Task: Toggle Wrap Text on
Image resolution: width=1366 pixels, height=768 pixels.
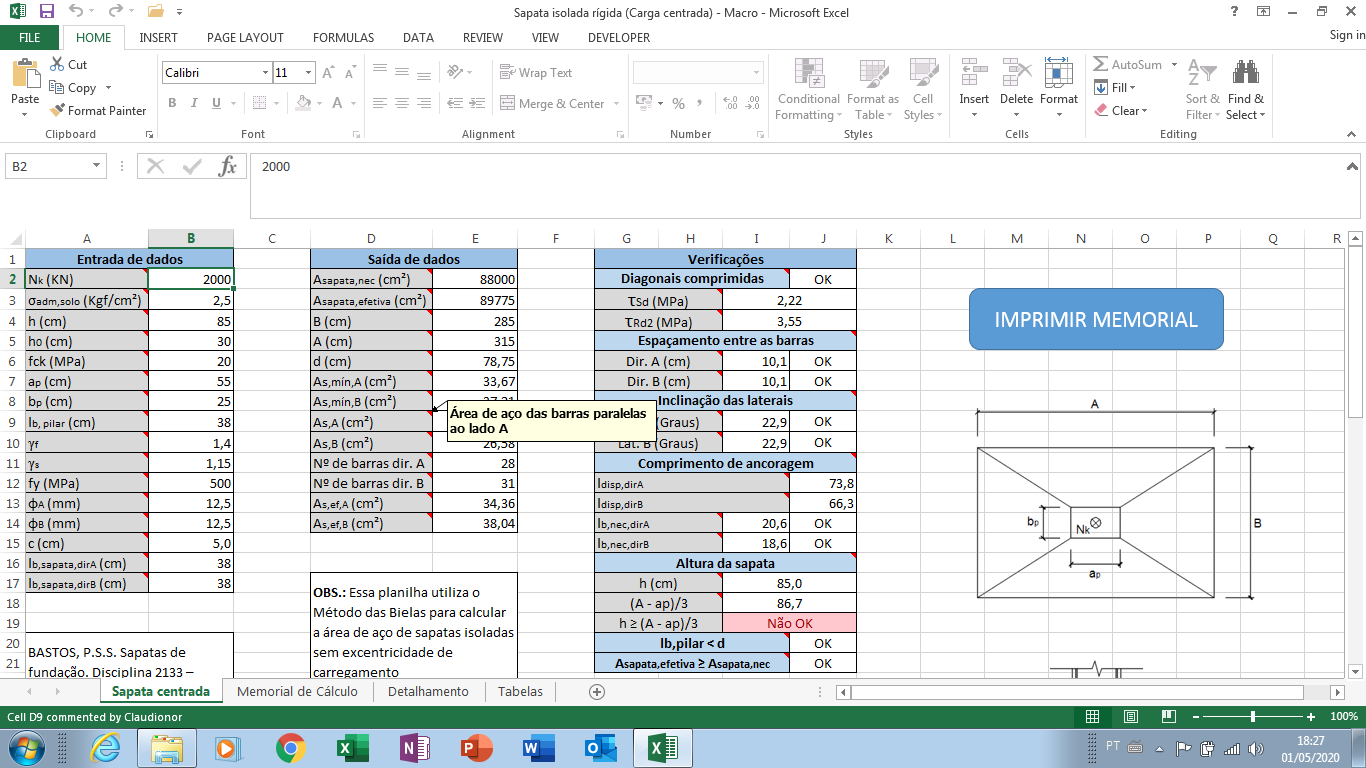Action: (537, 73)
